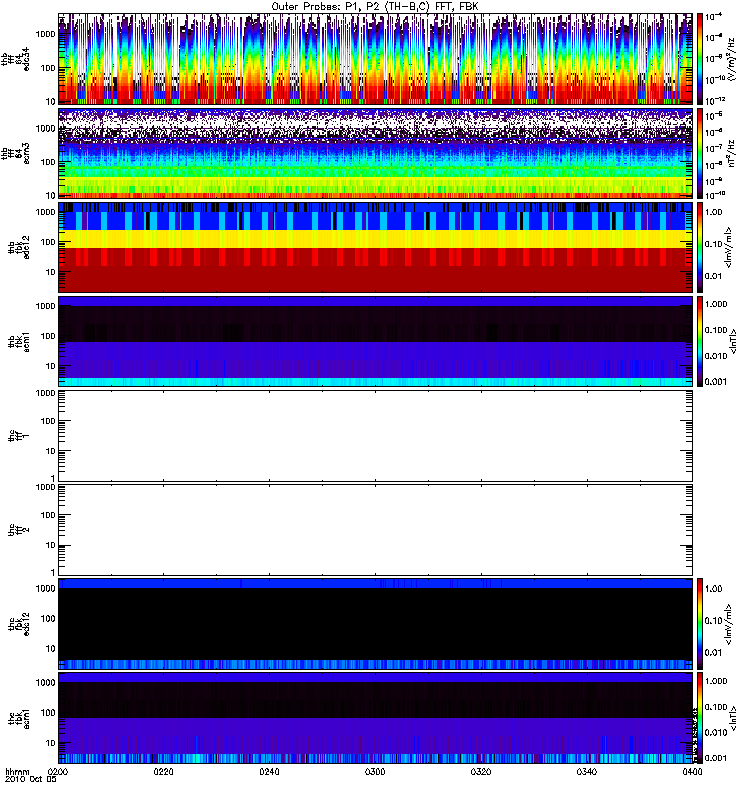Click the '<|nT|>' unit label beside the thc fbk scm1 color bar
Viewport: 750px width, 800px height.
click(x=734, y=718)
